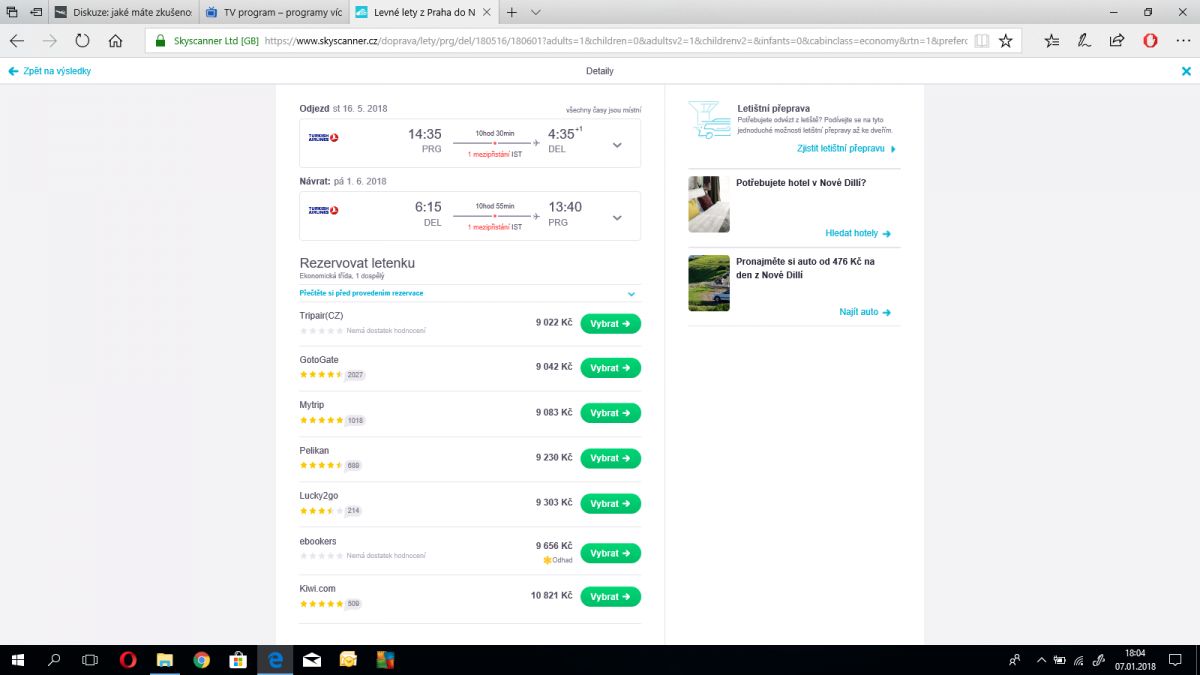This screenshot has width=1200, height=675.
Task: Expand 'Přečtěte si před provedením rezervace' section
Action: click(x=631, y=294)
